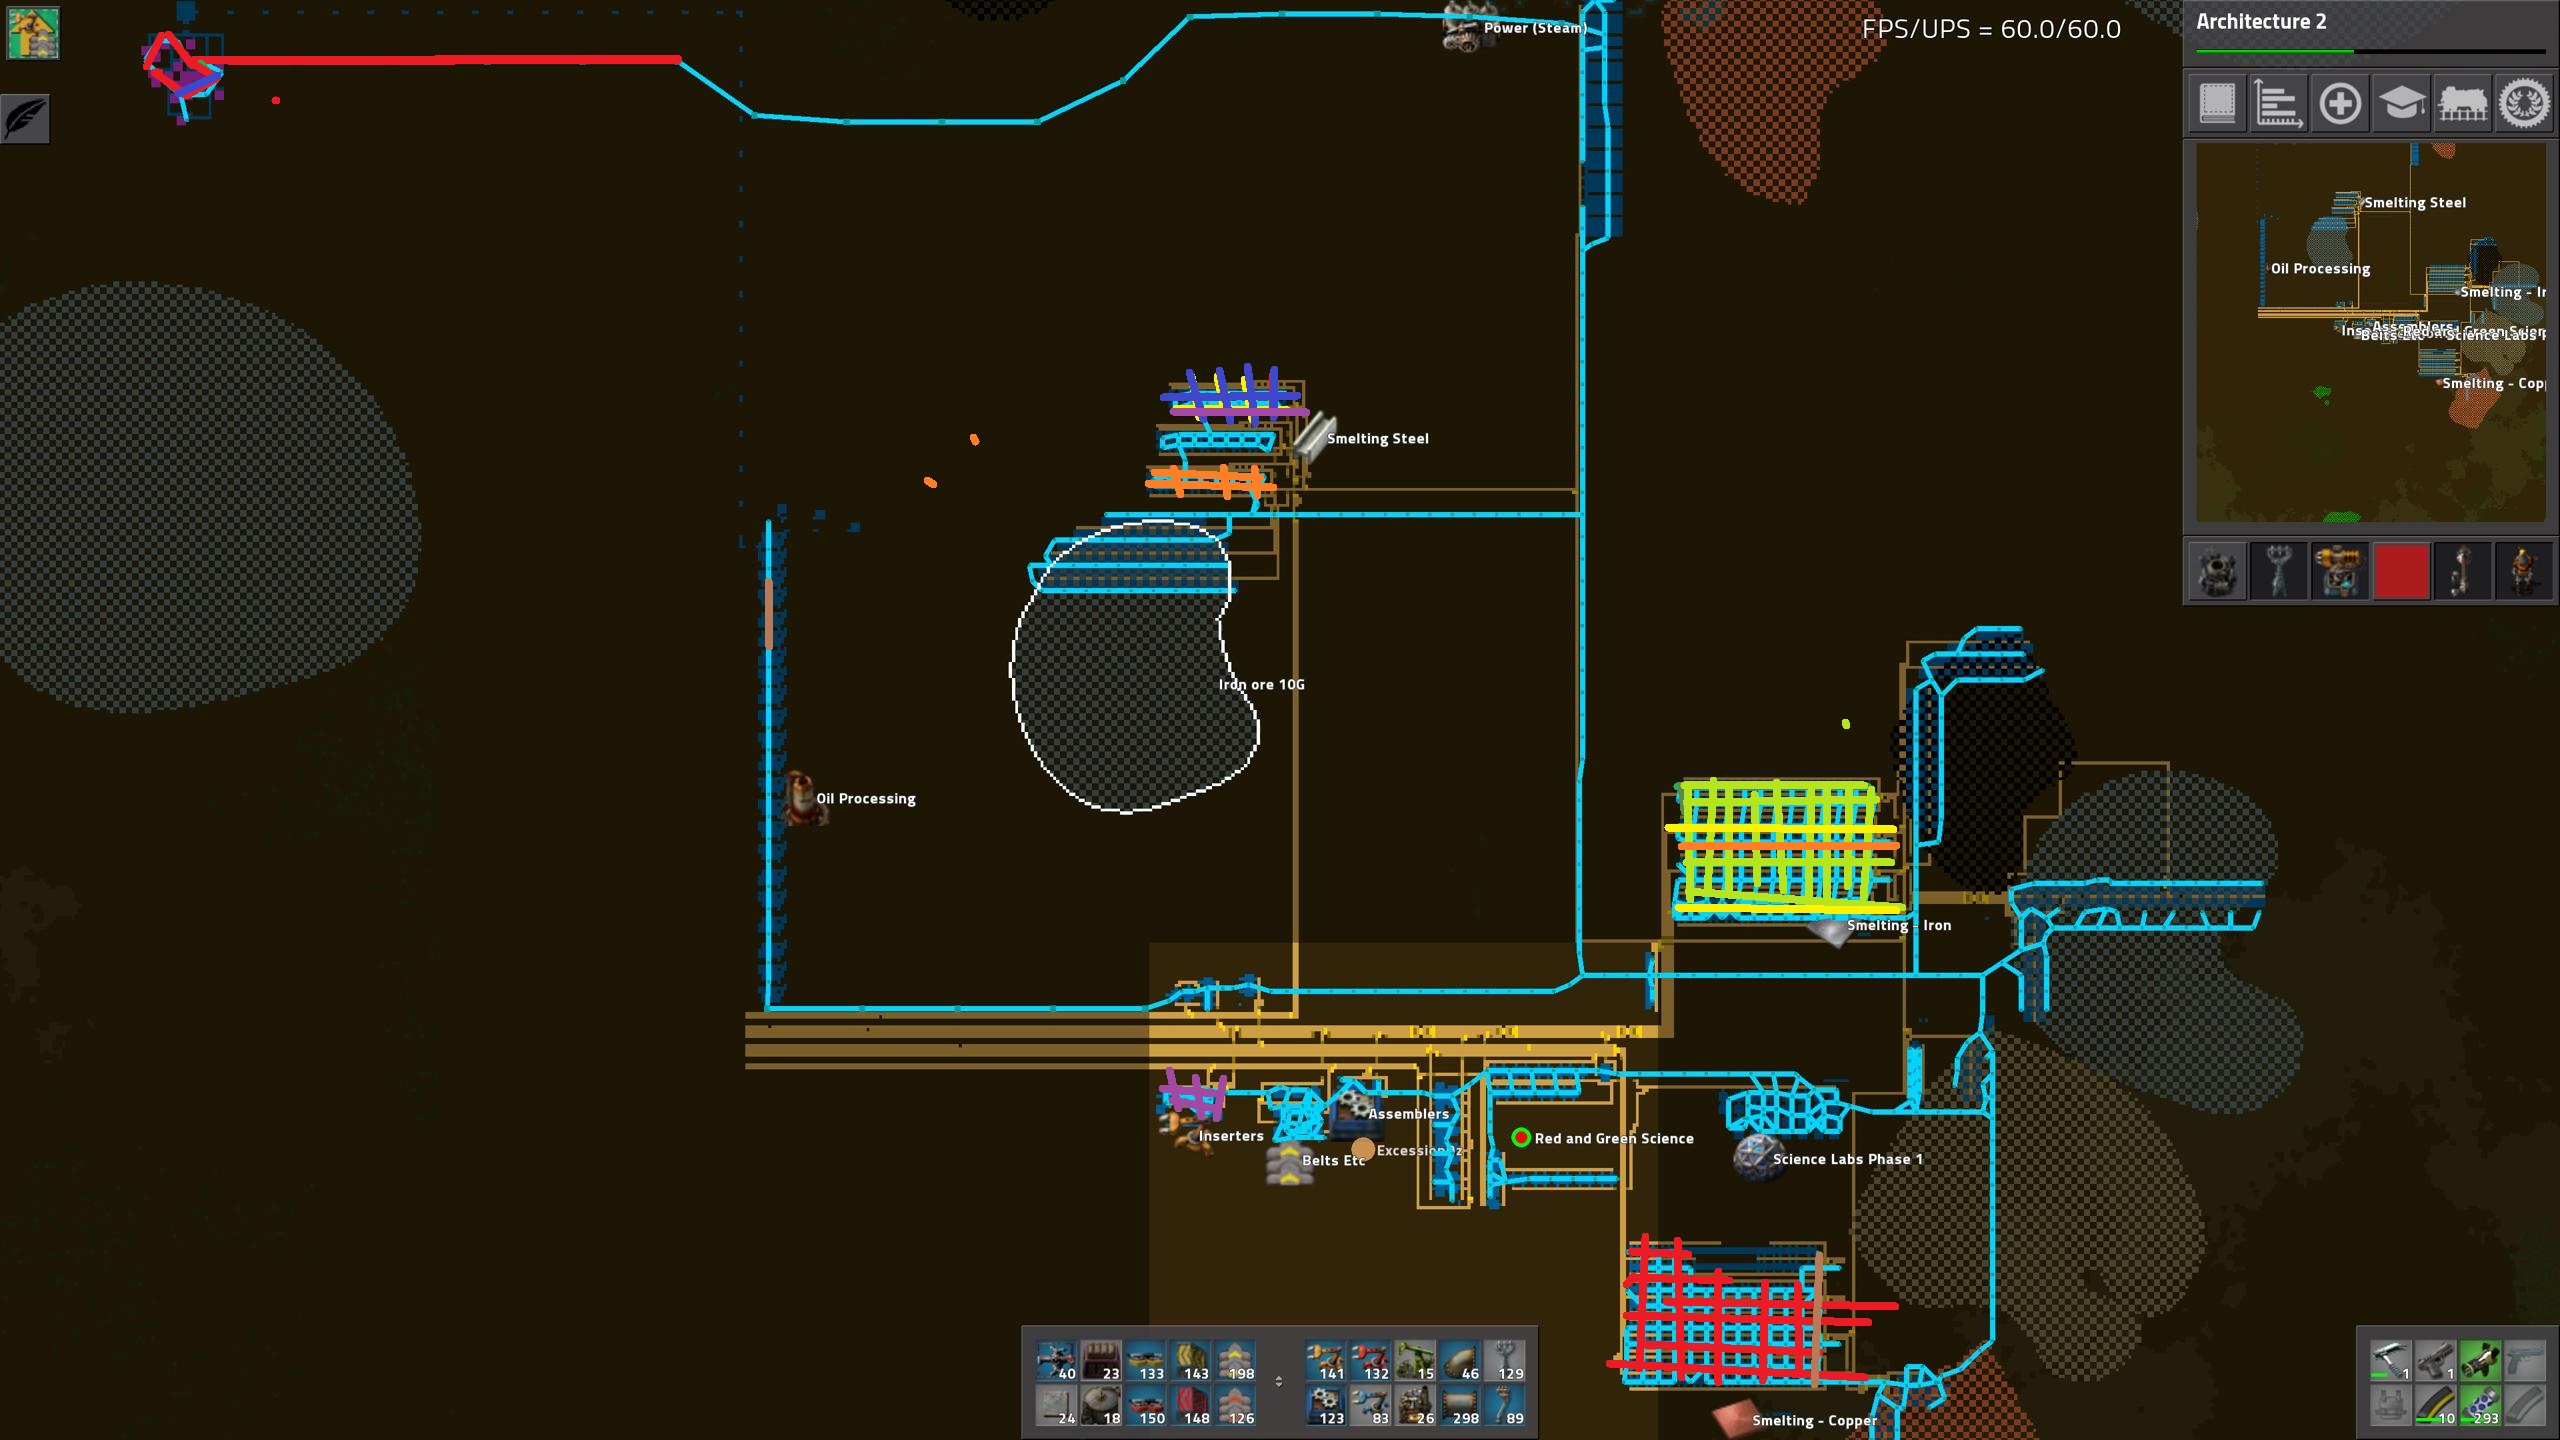2560x1440 pixels.
Task: Click the 'Science Labs Phase 1' map tag
Action: (1847, 1160)
